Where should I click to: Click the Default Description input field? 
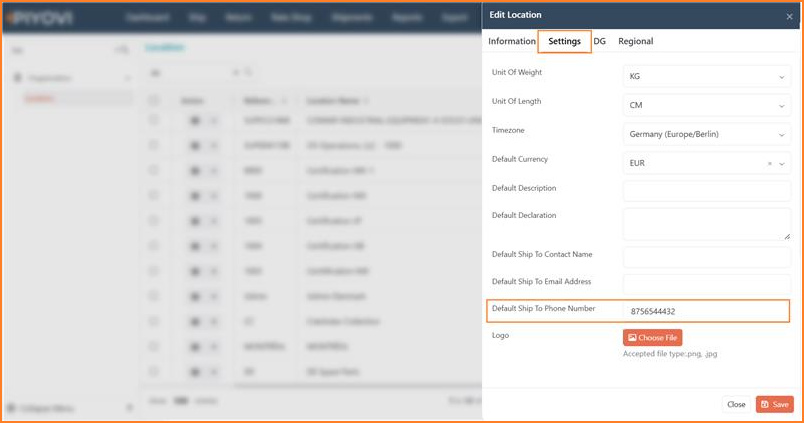click(x=707, y=191)
